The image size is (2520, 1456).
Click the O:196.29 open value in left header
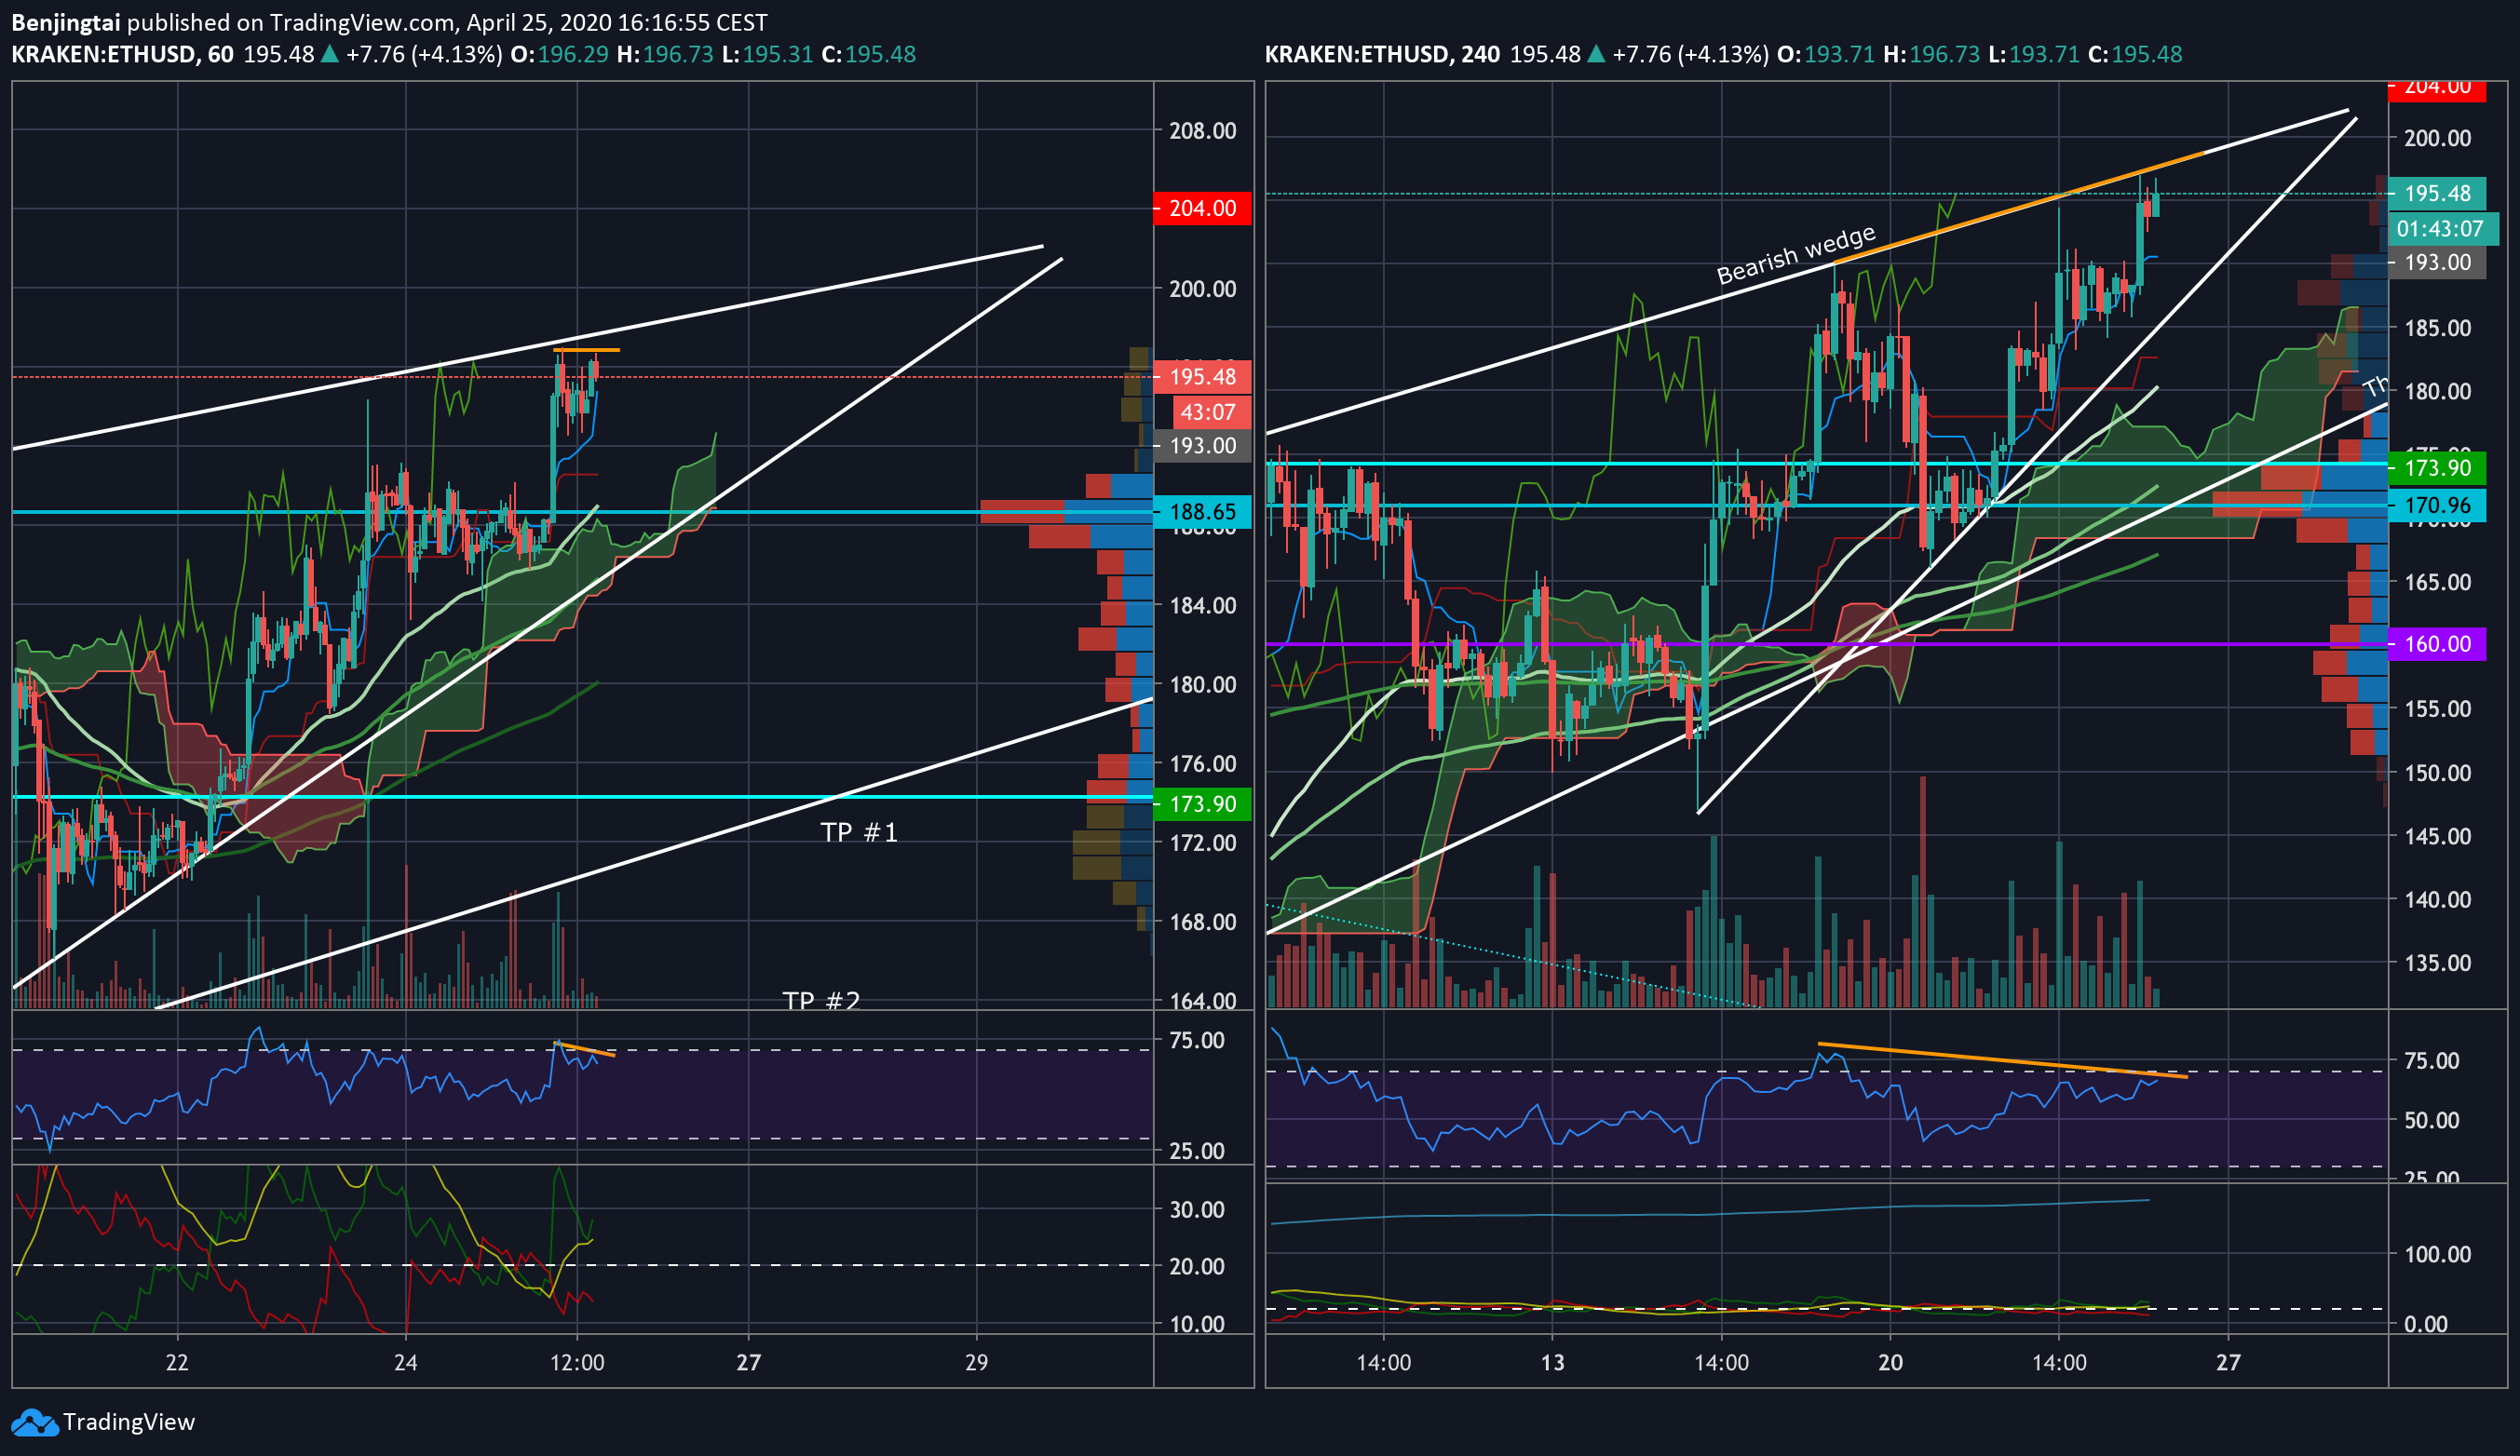559,54
